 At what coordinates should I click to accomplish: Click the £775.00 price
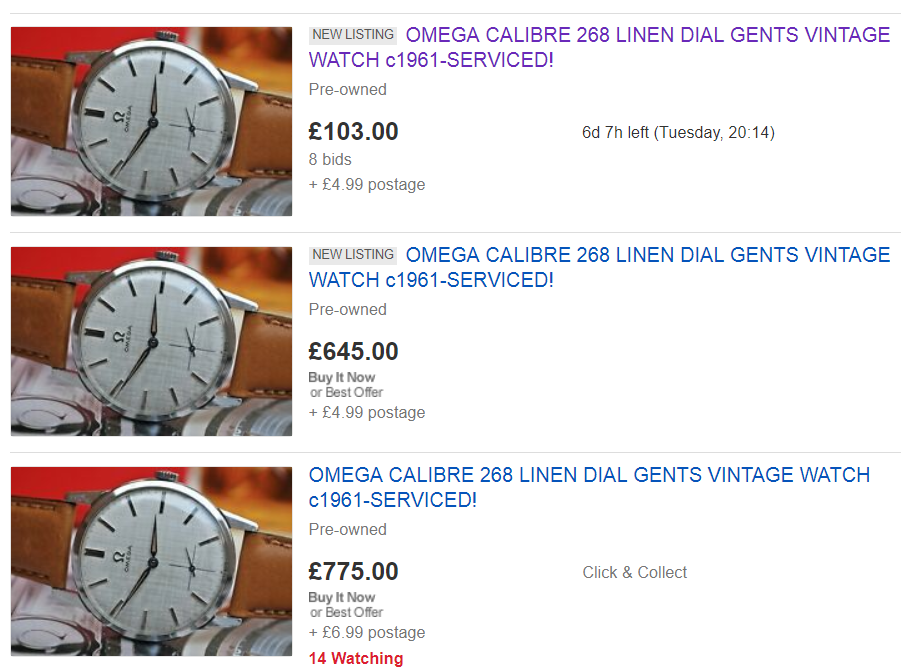click(353, 571)
